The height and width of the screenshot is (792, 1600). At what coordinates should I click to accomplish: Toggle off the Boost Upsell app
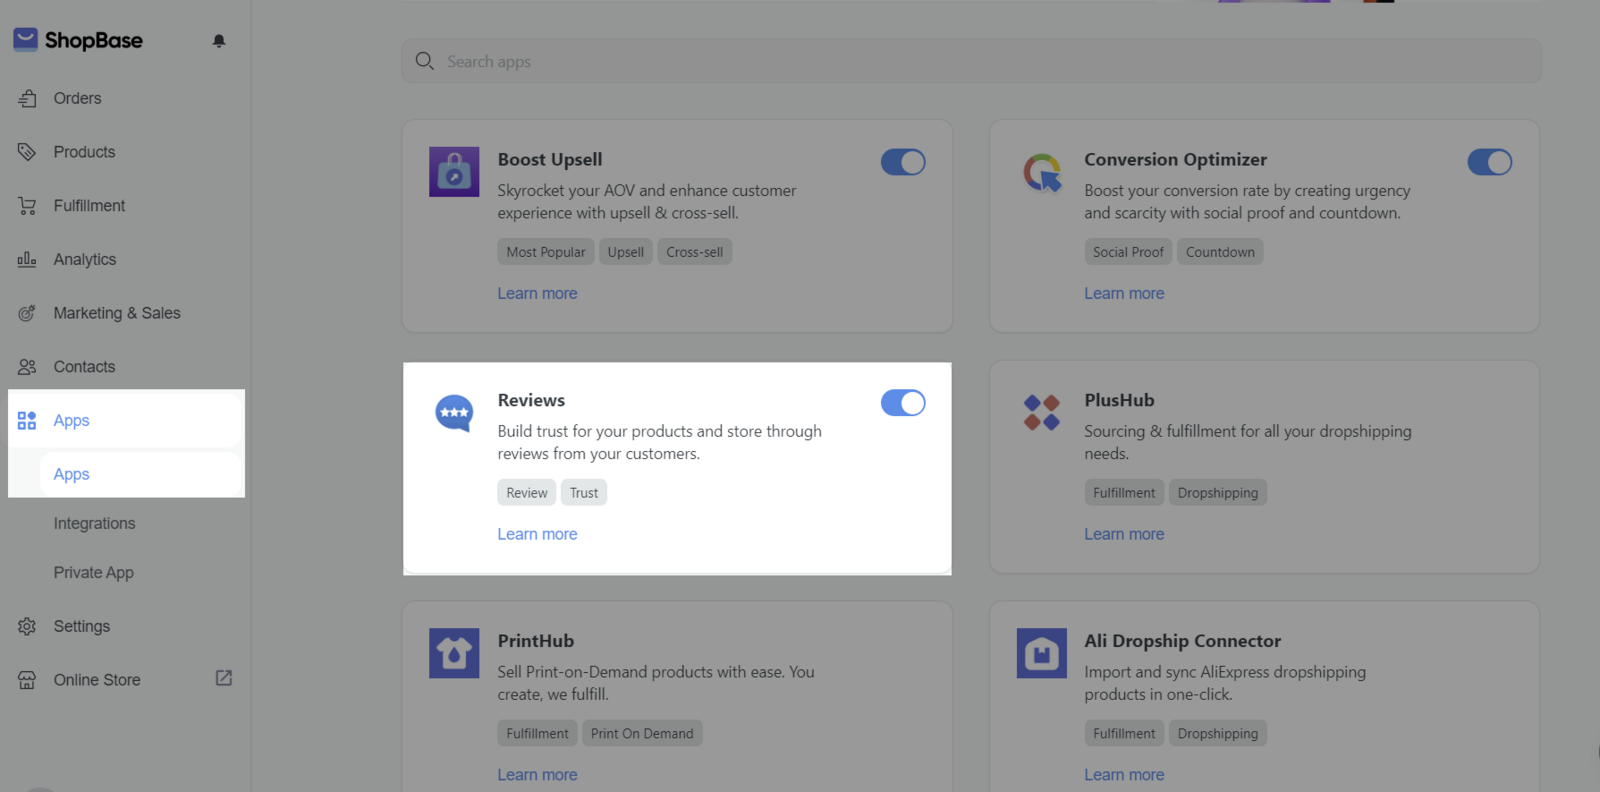click(x=903, y=162)
